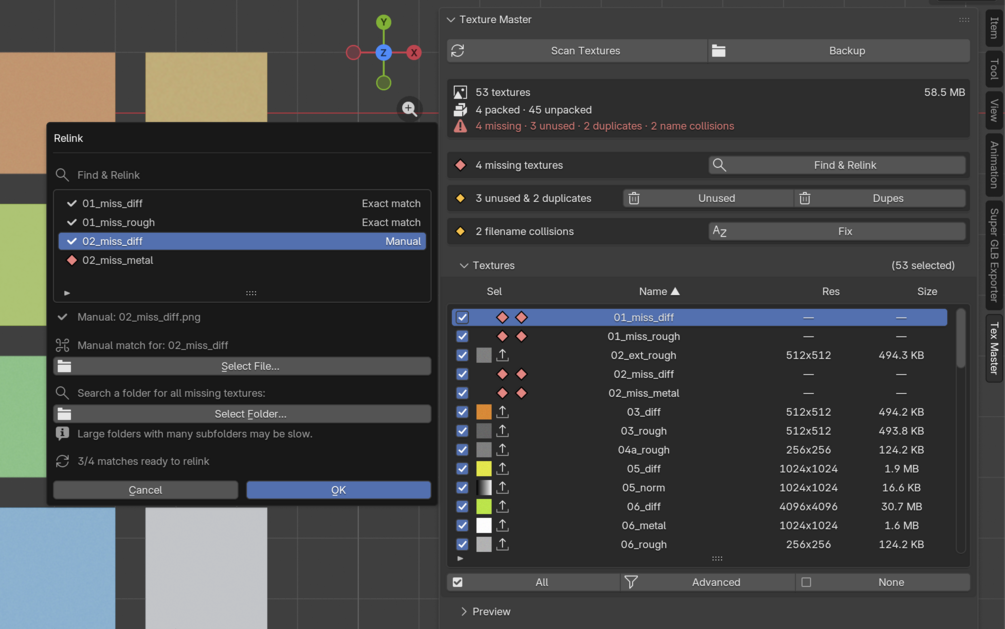This screenshot has height=629, width=1005.
Task: Click the yellow 05_diff color swatch
Action: (484, 469)
